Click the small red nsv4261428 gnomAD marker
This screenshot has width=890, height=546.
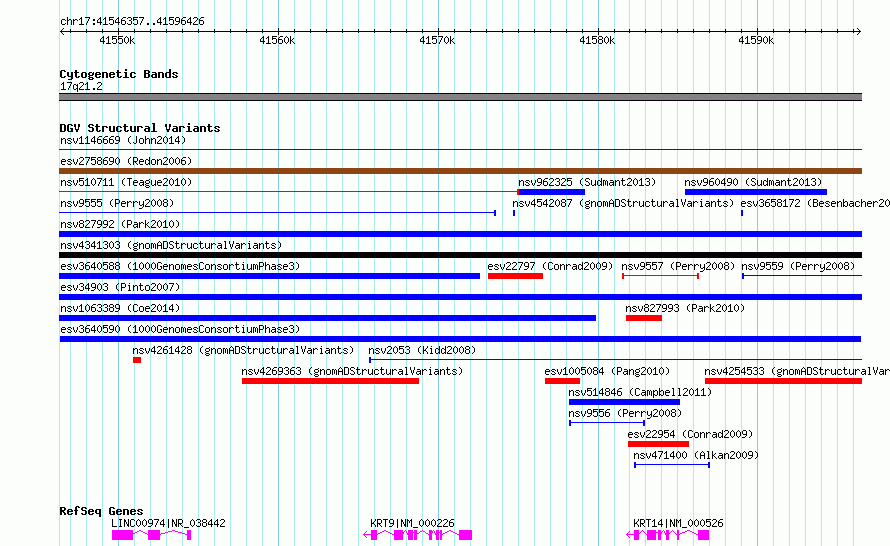[x=137, y=360]
